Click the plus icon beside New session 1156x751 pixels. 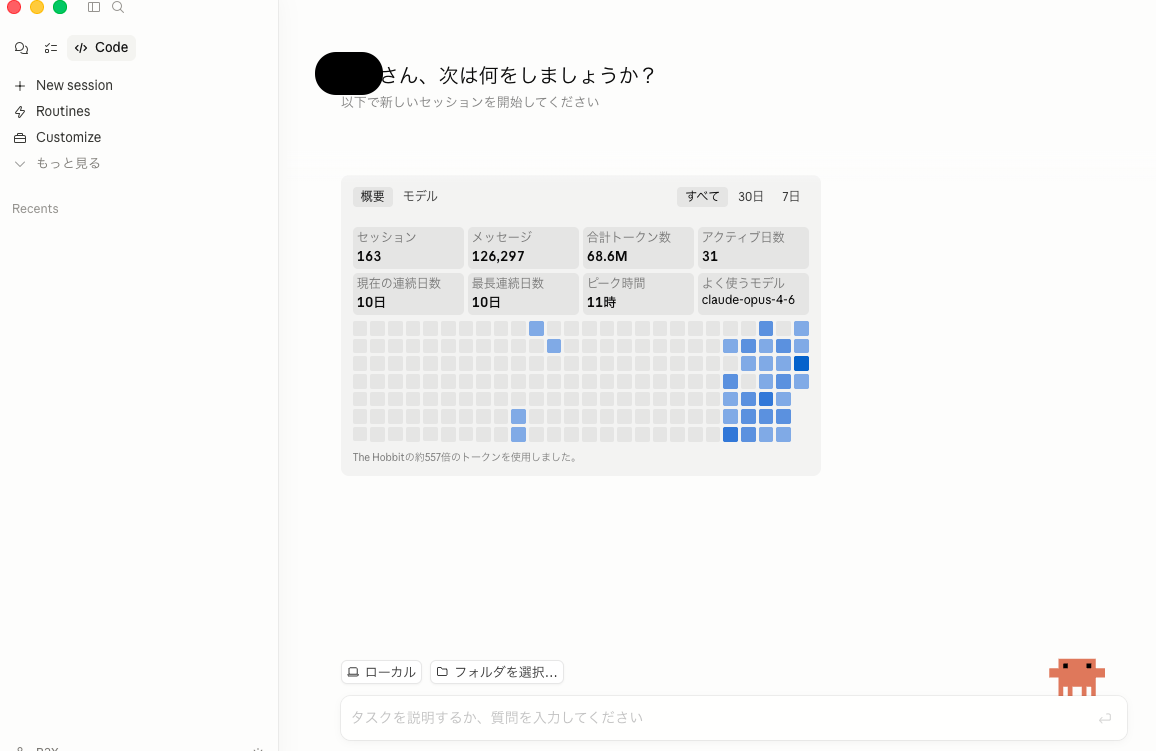click(20, 85)
